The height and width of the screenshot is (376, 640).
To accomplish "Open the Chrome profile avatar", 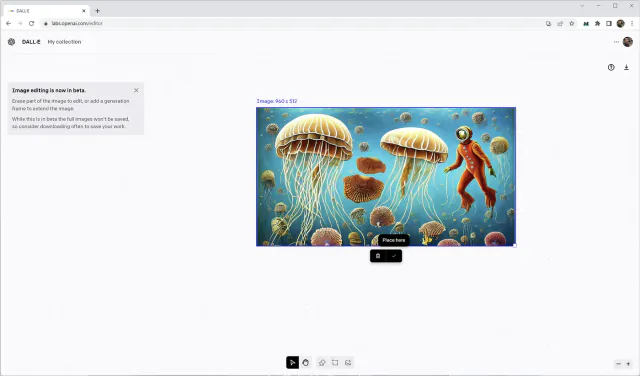I will pyautogui.click(x=620, y=24).
